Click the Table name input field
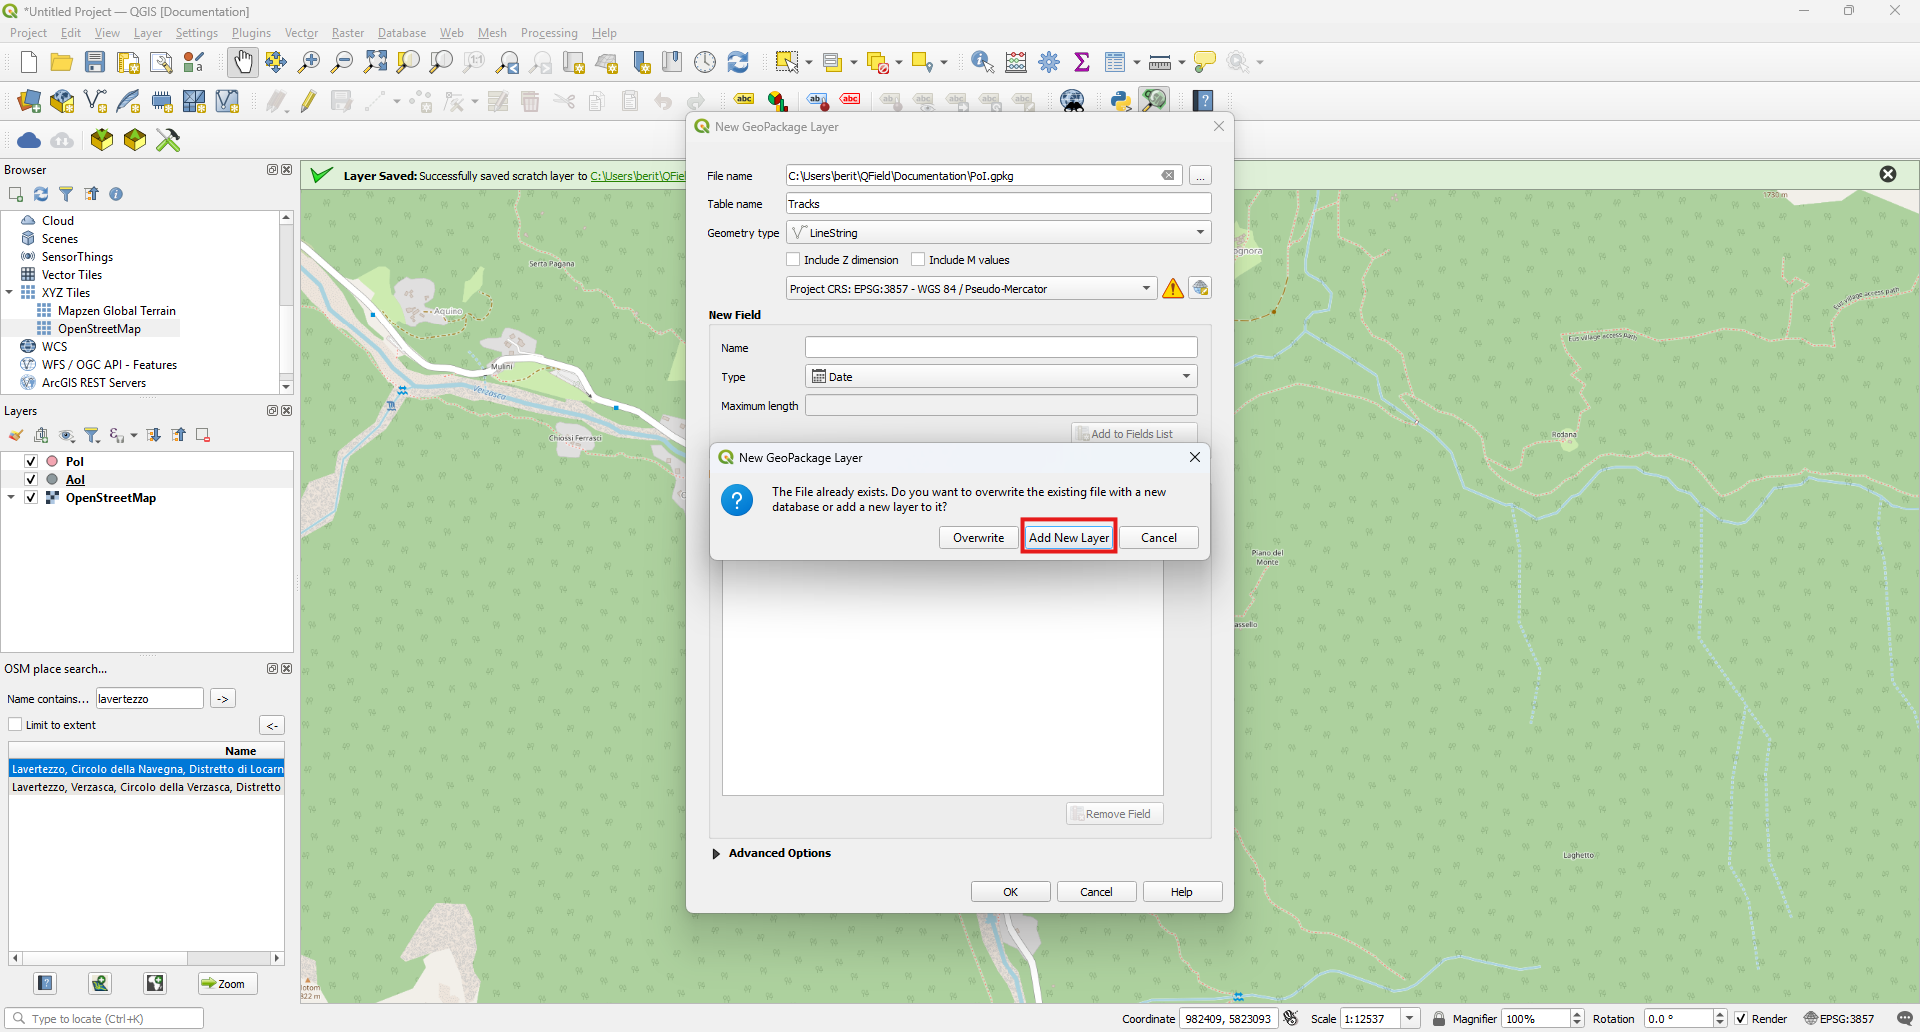1920x1032 pixels. pyautogui.click(x=998, y=204)
